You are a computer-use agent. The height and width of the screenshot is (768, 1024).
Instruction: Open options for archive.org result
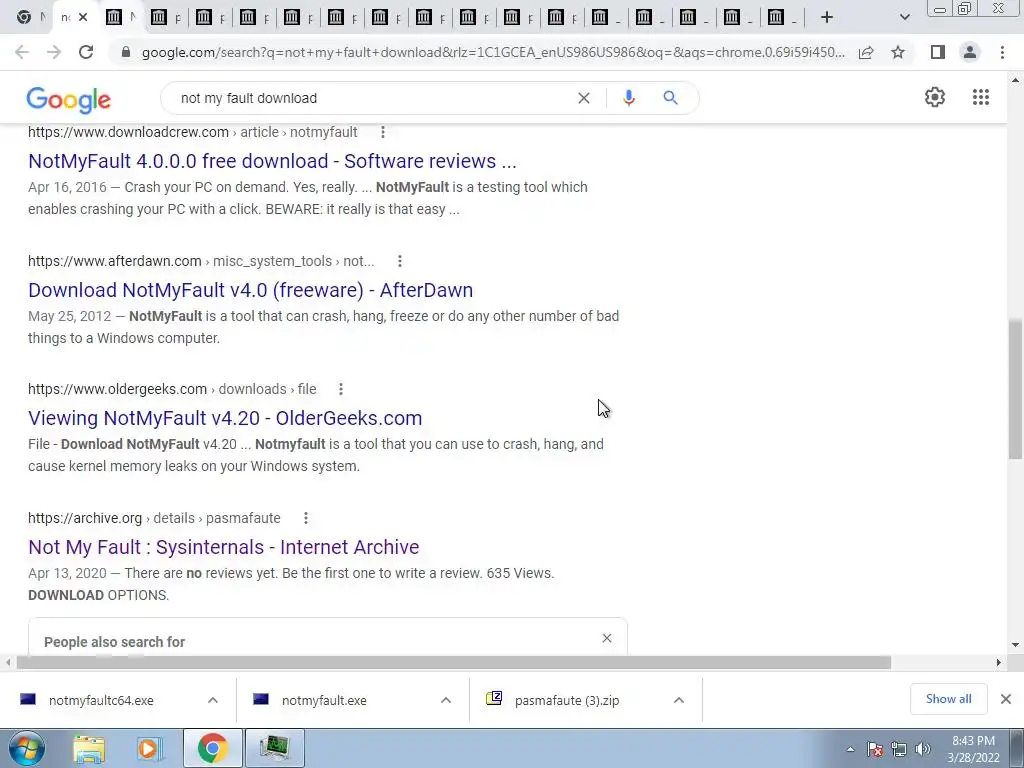[306, 518]
